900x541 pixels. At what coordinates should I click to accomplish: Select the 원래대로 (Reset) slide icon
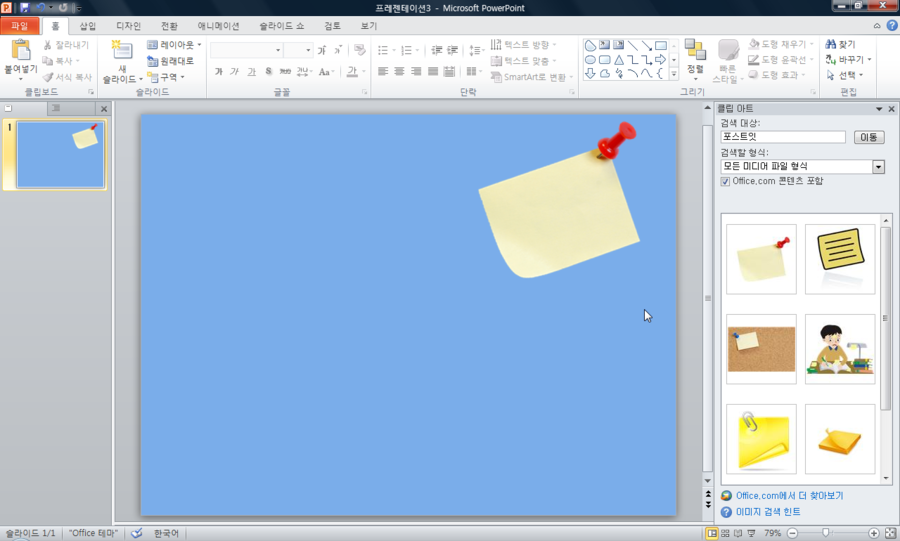click(153, 61)
